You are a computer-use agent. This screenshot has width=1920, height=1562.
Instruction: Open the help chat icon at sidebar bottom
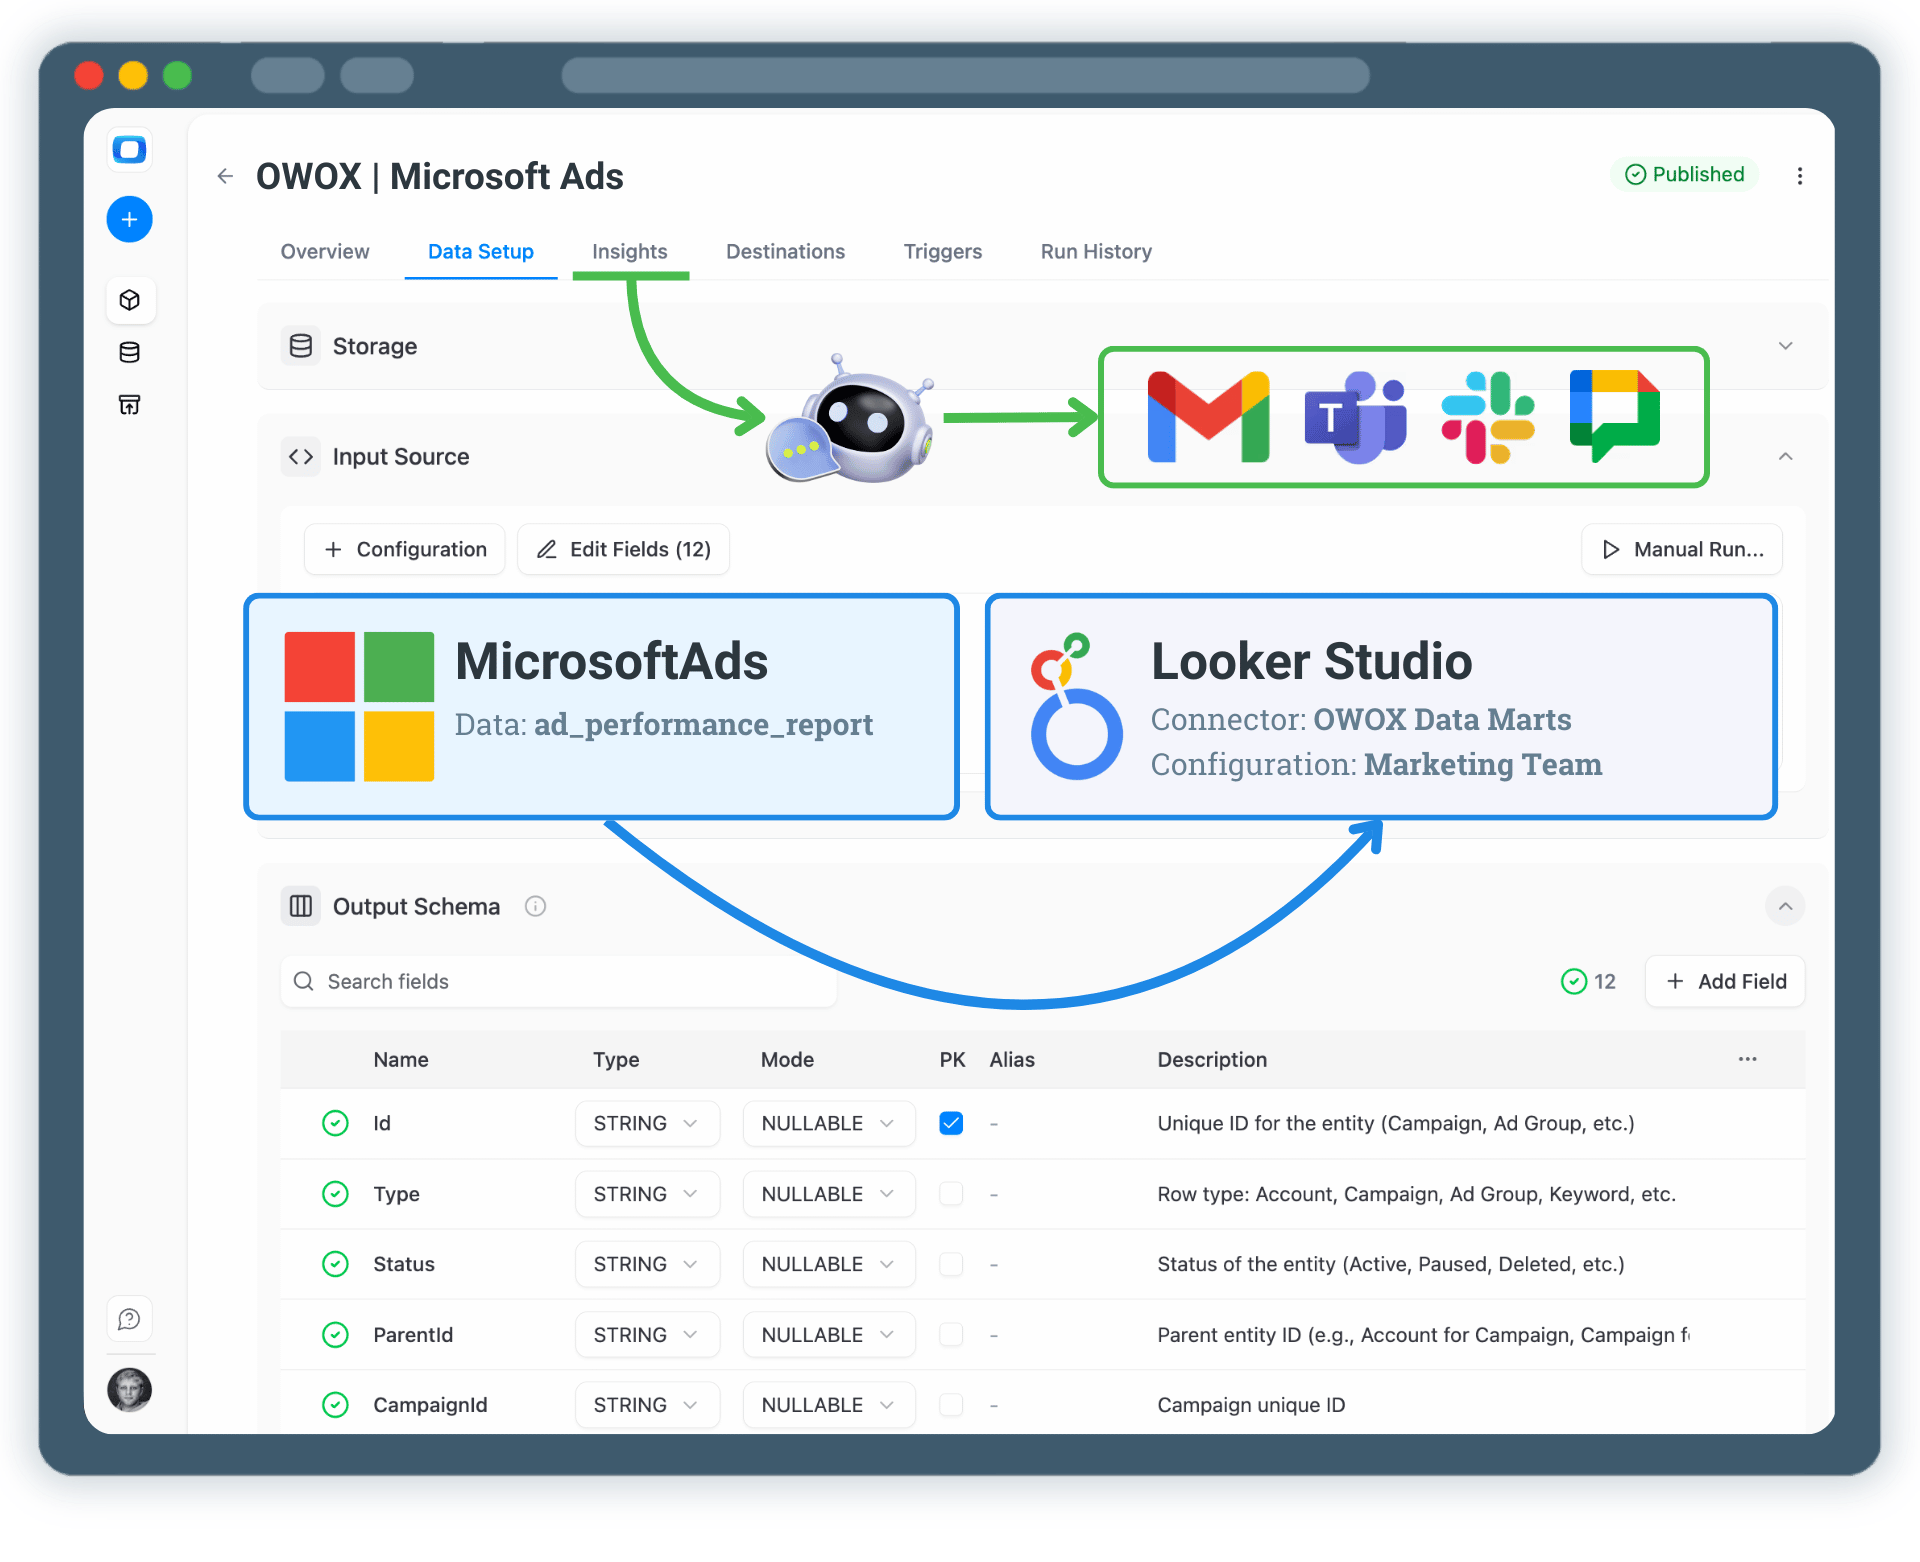coord(129,1318)
